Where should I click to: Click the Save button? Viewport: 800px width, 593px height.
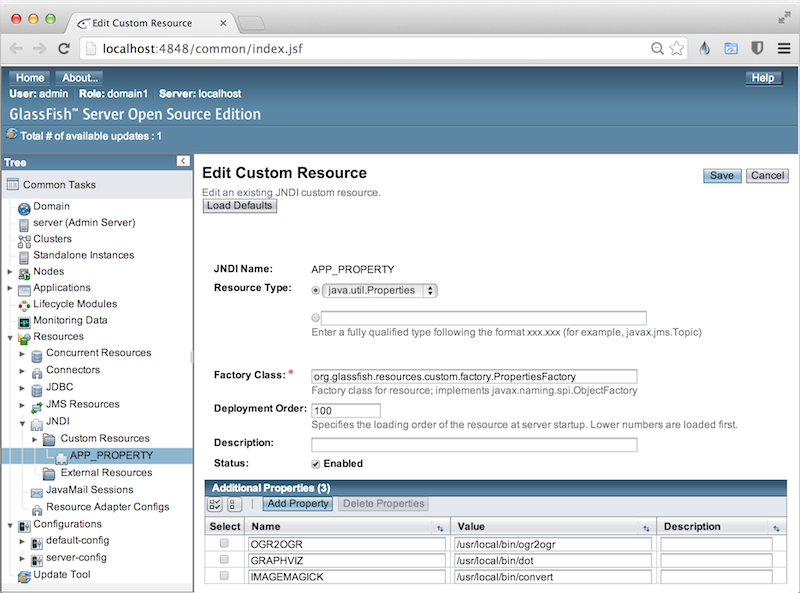721,175
